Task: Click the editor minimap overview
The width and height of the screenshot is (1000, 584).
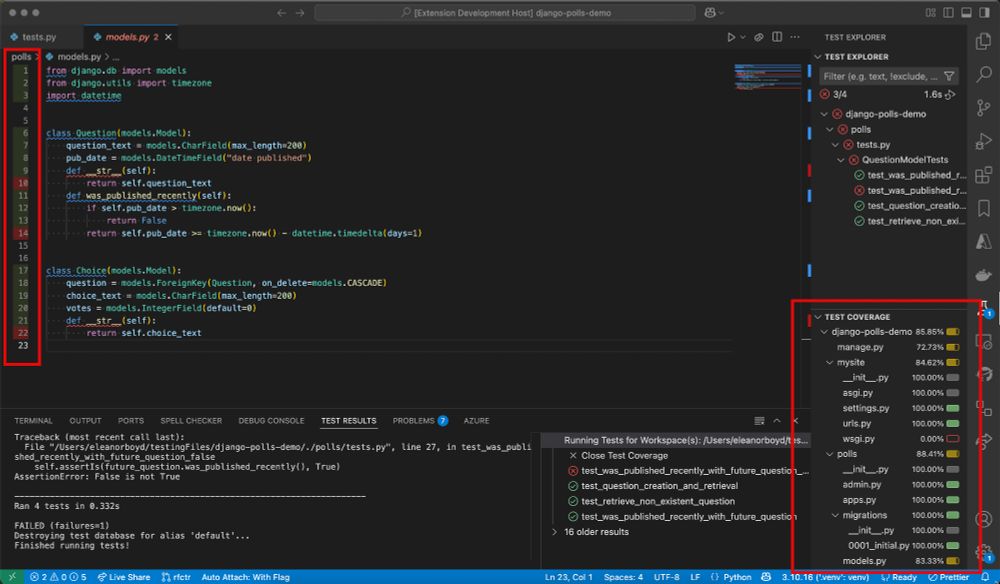Action: (768, 78)
